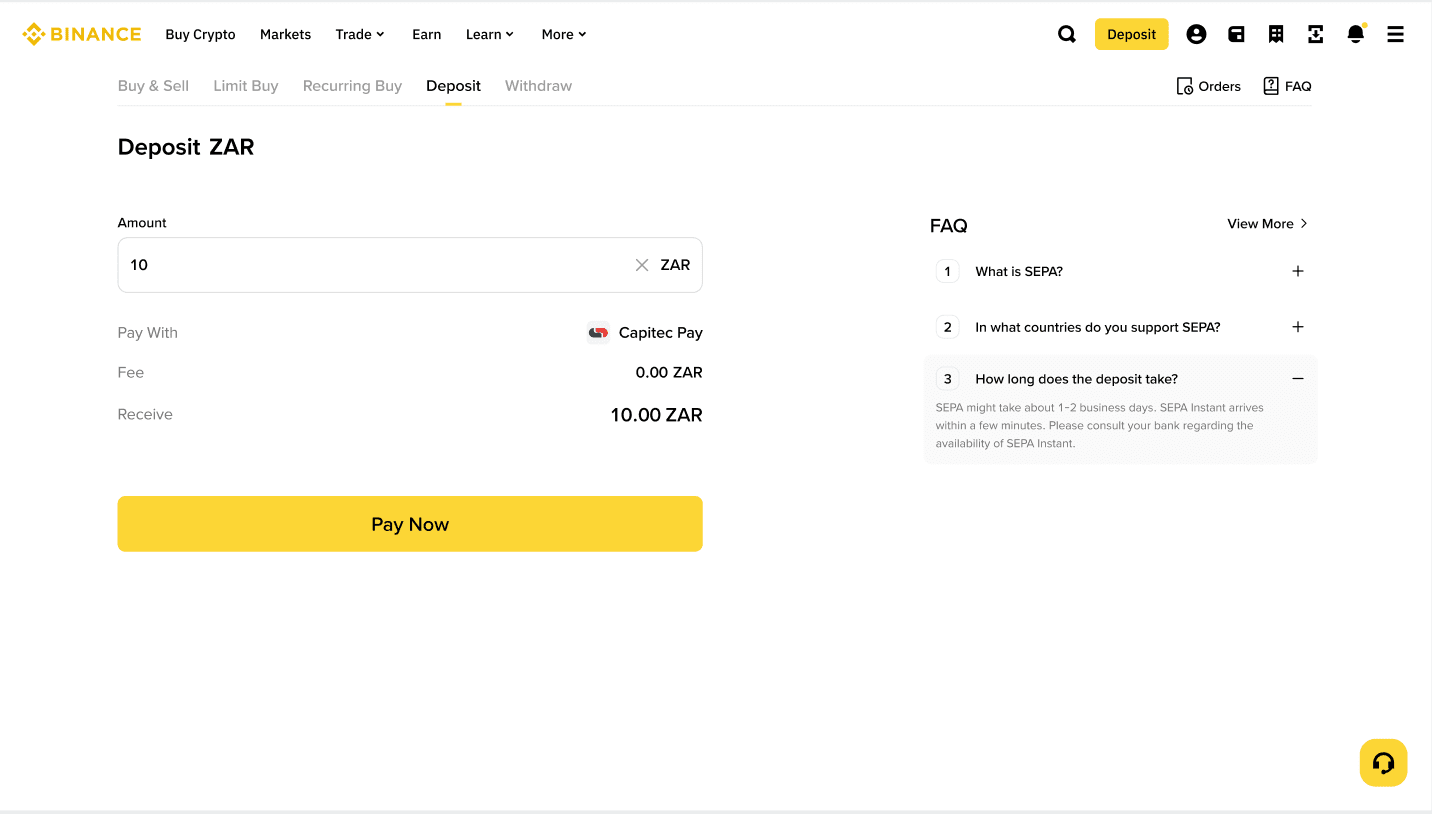Clear the amount with the X icon
This screenshot has width=1432, height=814.
point(642,265)
